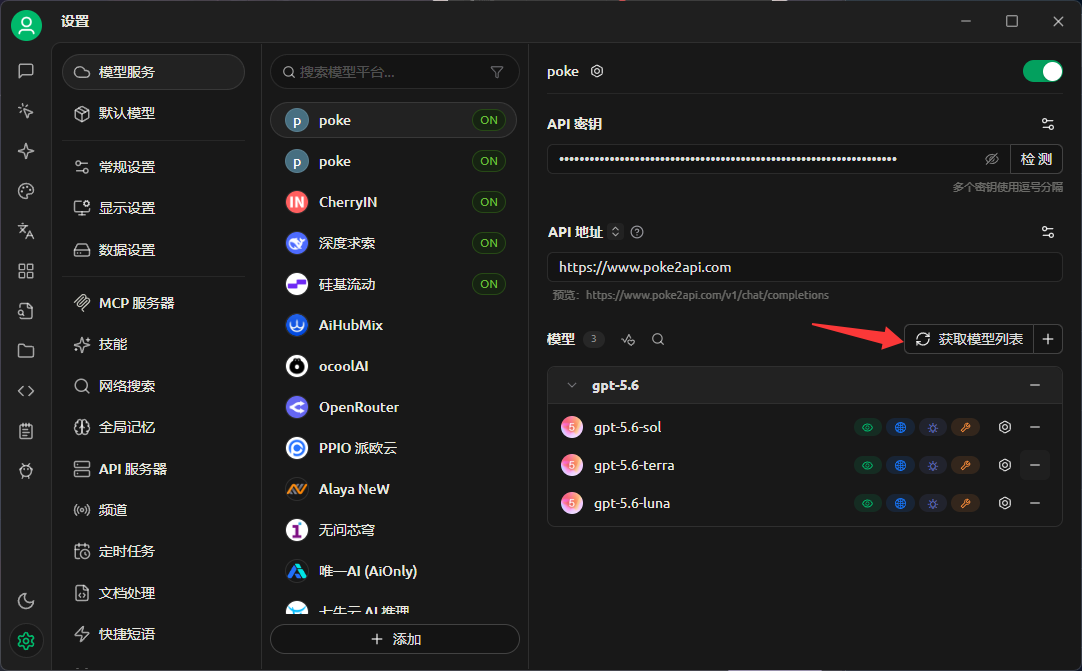
Task: Change API address type selector
Action: tap(616, 232)
